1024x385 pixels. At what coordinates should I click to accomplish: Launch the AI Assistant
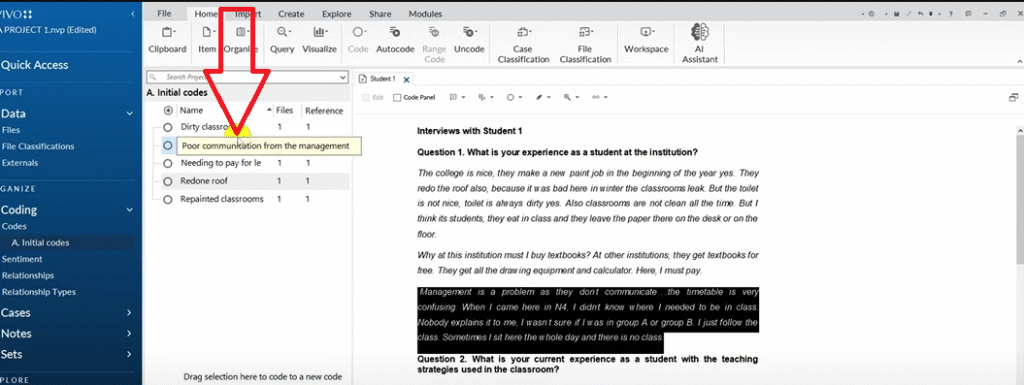click(700, 44)
